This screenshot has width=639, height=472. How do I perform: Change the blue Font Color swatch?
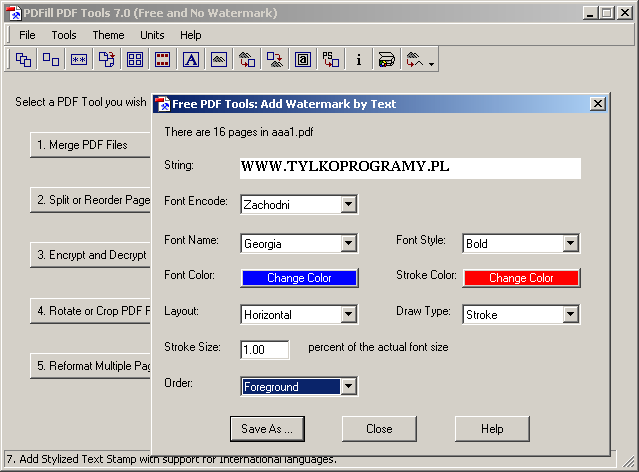point(299,278)
